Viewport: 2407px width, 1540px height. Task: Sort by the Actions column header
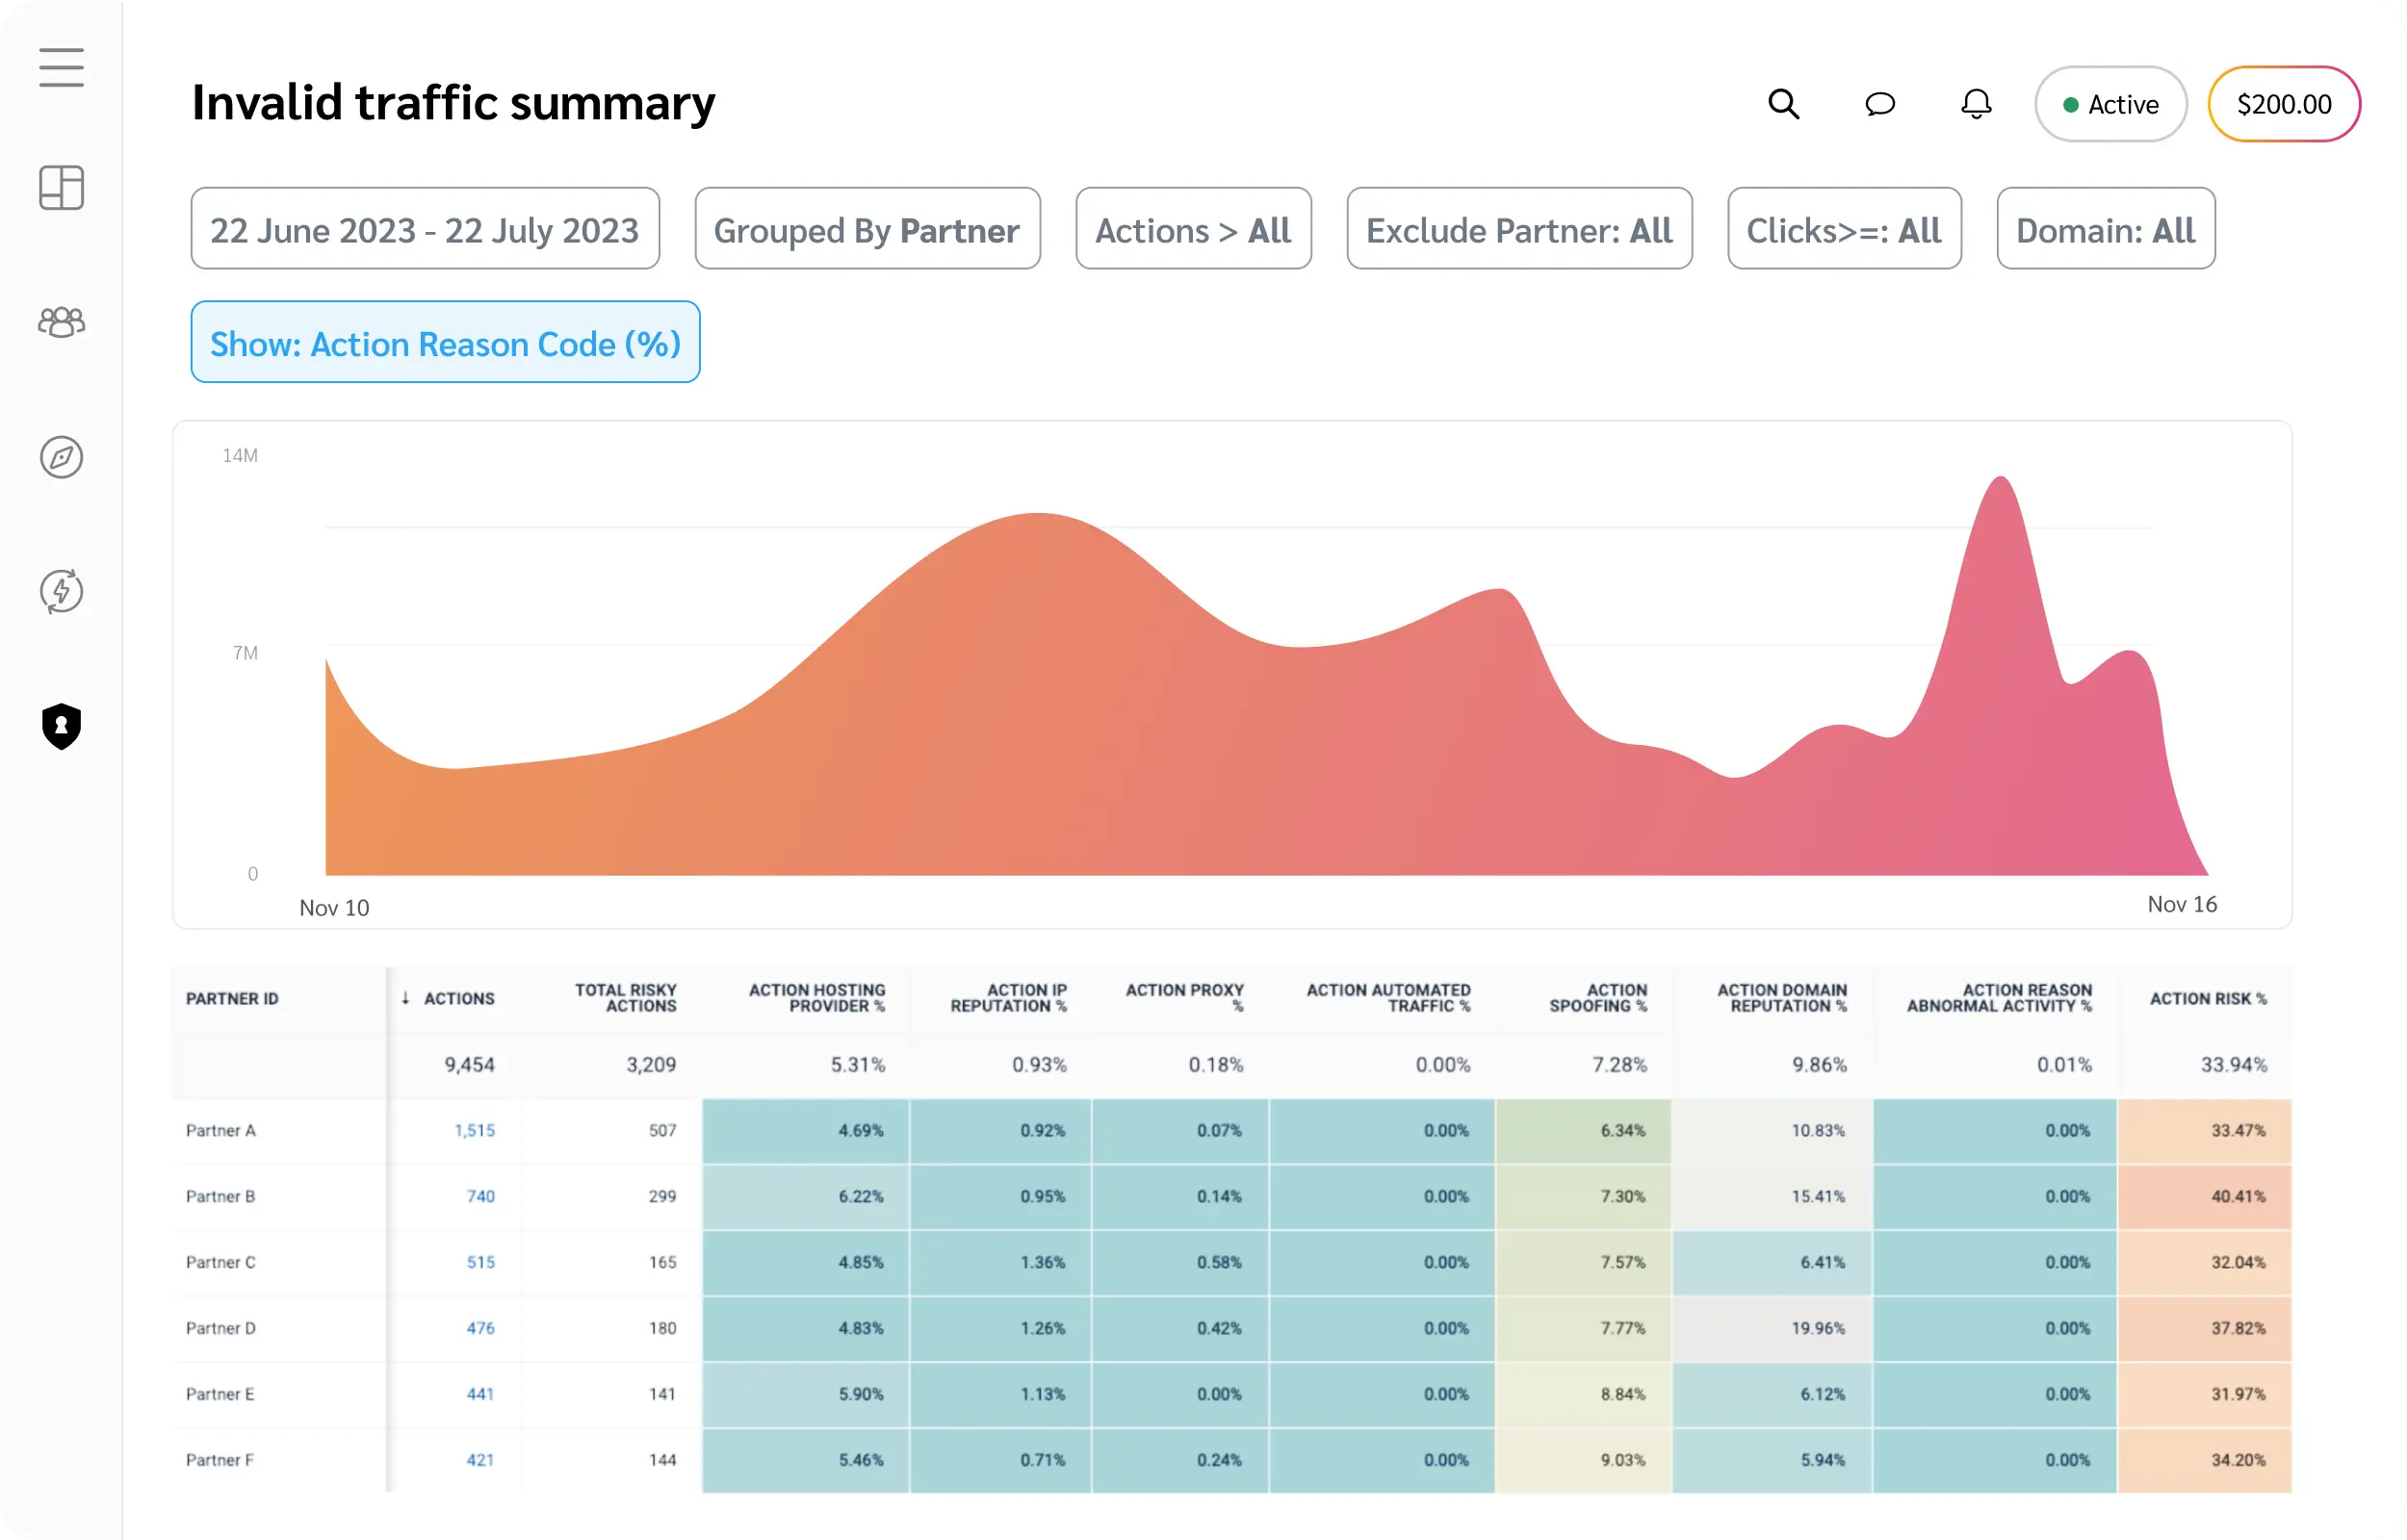click(x=458, y=998)
